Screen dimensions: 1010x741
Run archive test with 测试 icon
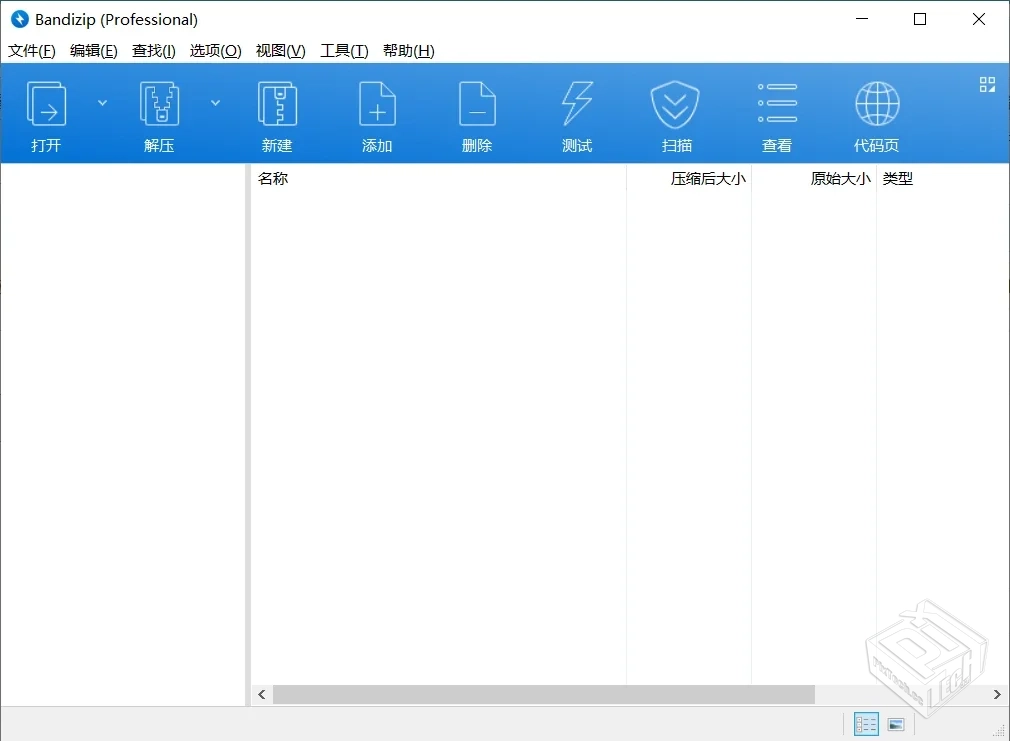[577, 105]
